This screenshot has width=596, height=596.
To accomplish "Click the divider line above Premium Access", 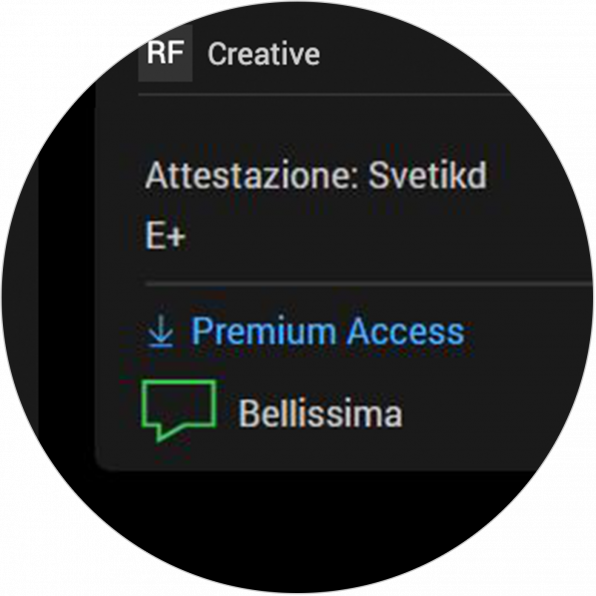I will point(369,284).
